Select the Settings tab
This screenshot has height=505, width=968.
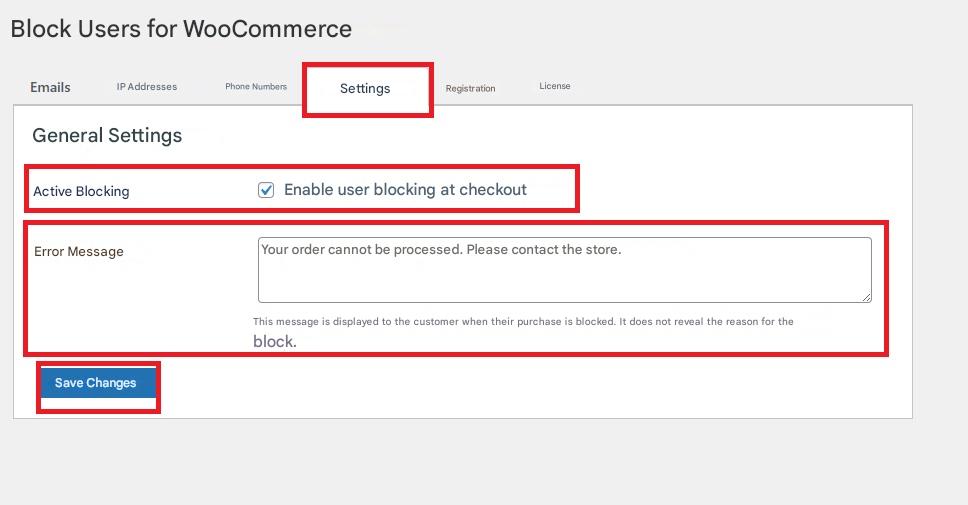click(365, 89)
